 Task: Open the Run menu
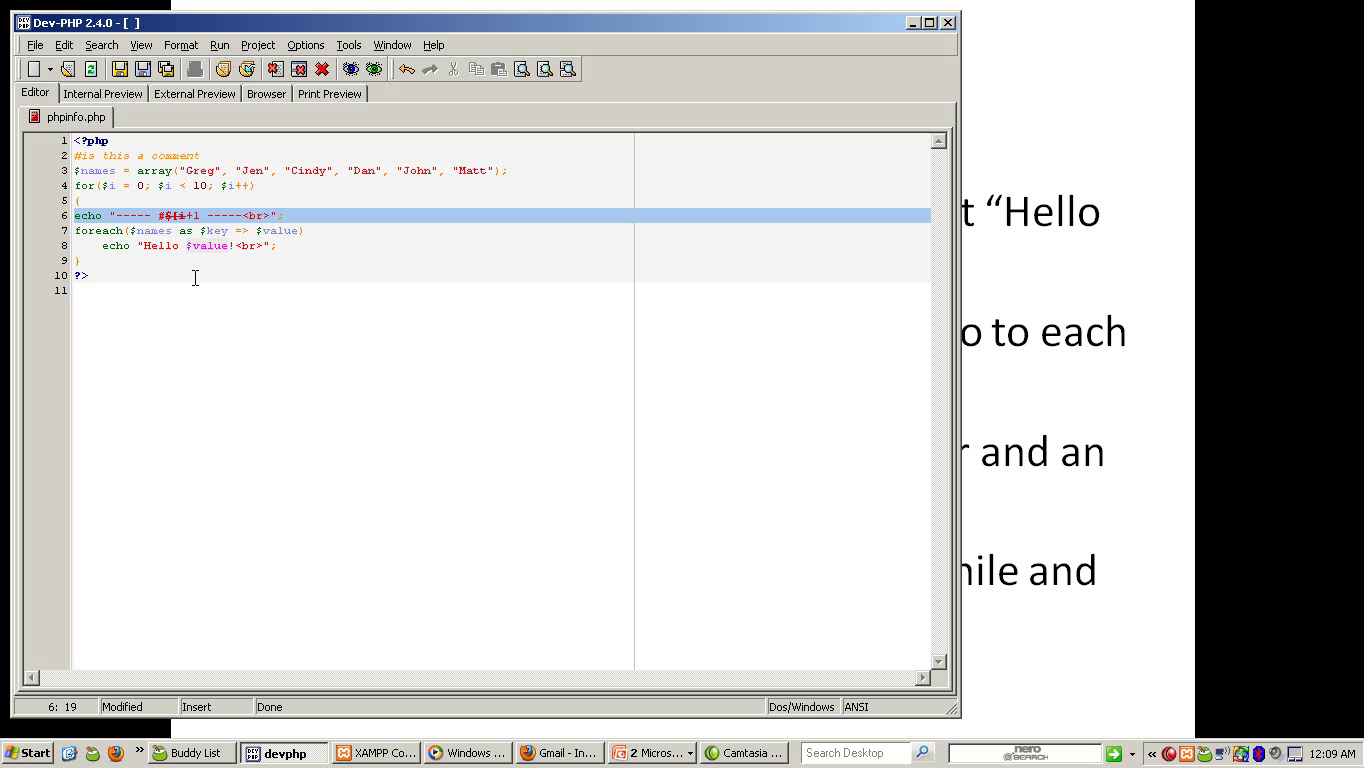pyautogui.click(x=220, y=45)
